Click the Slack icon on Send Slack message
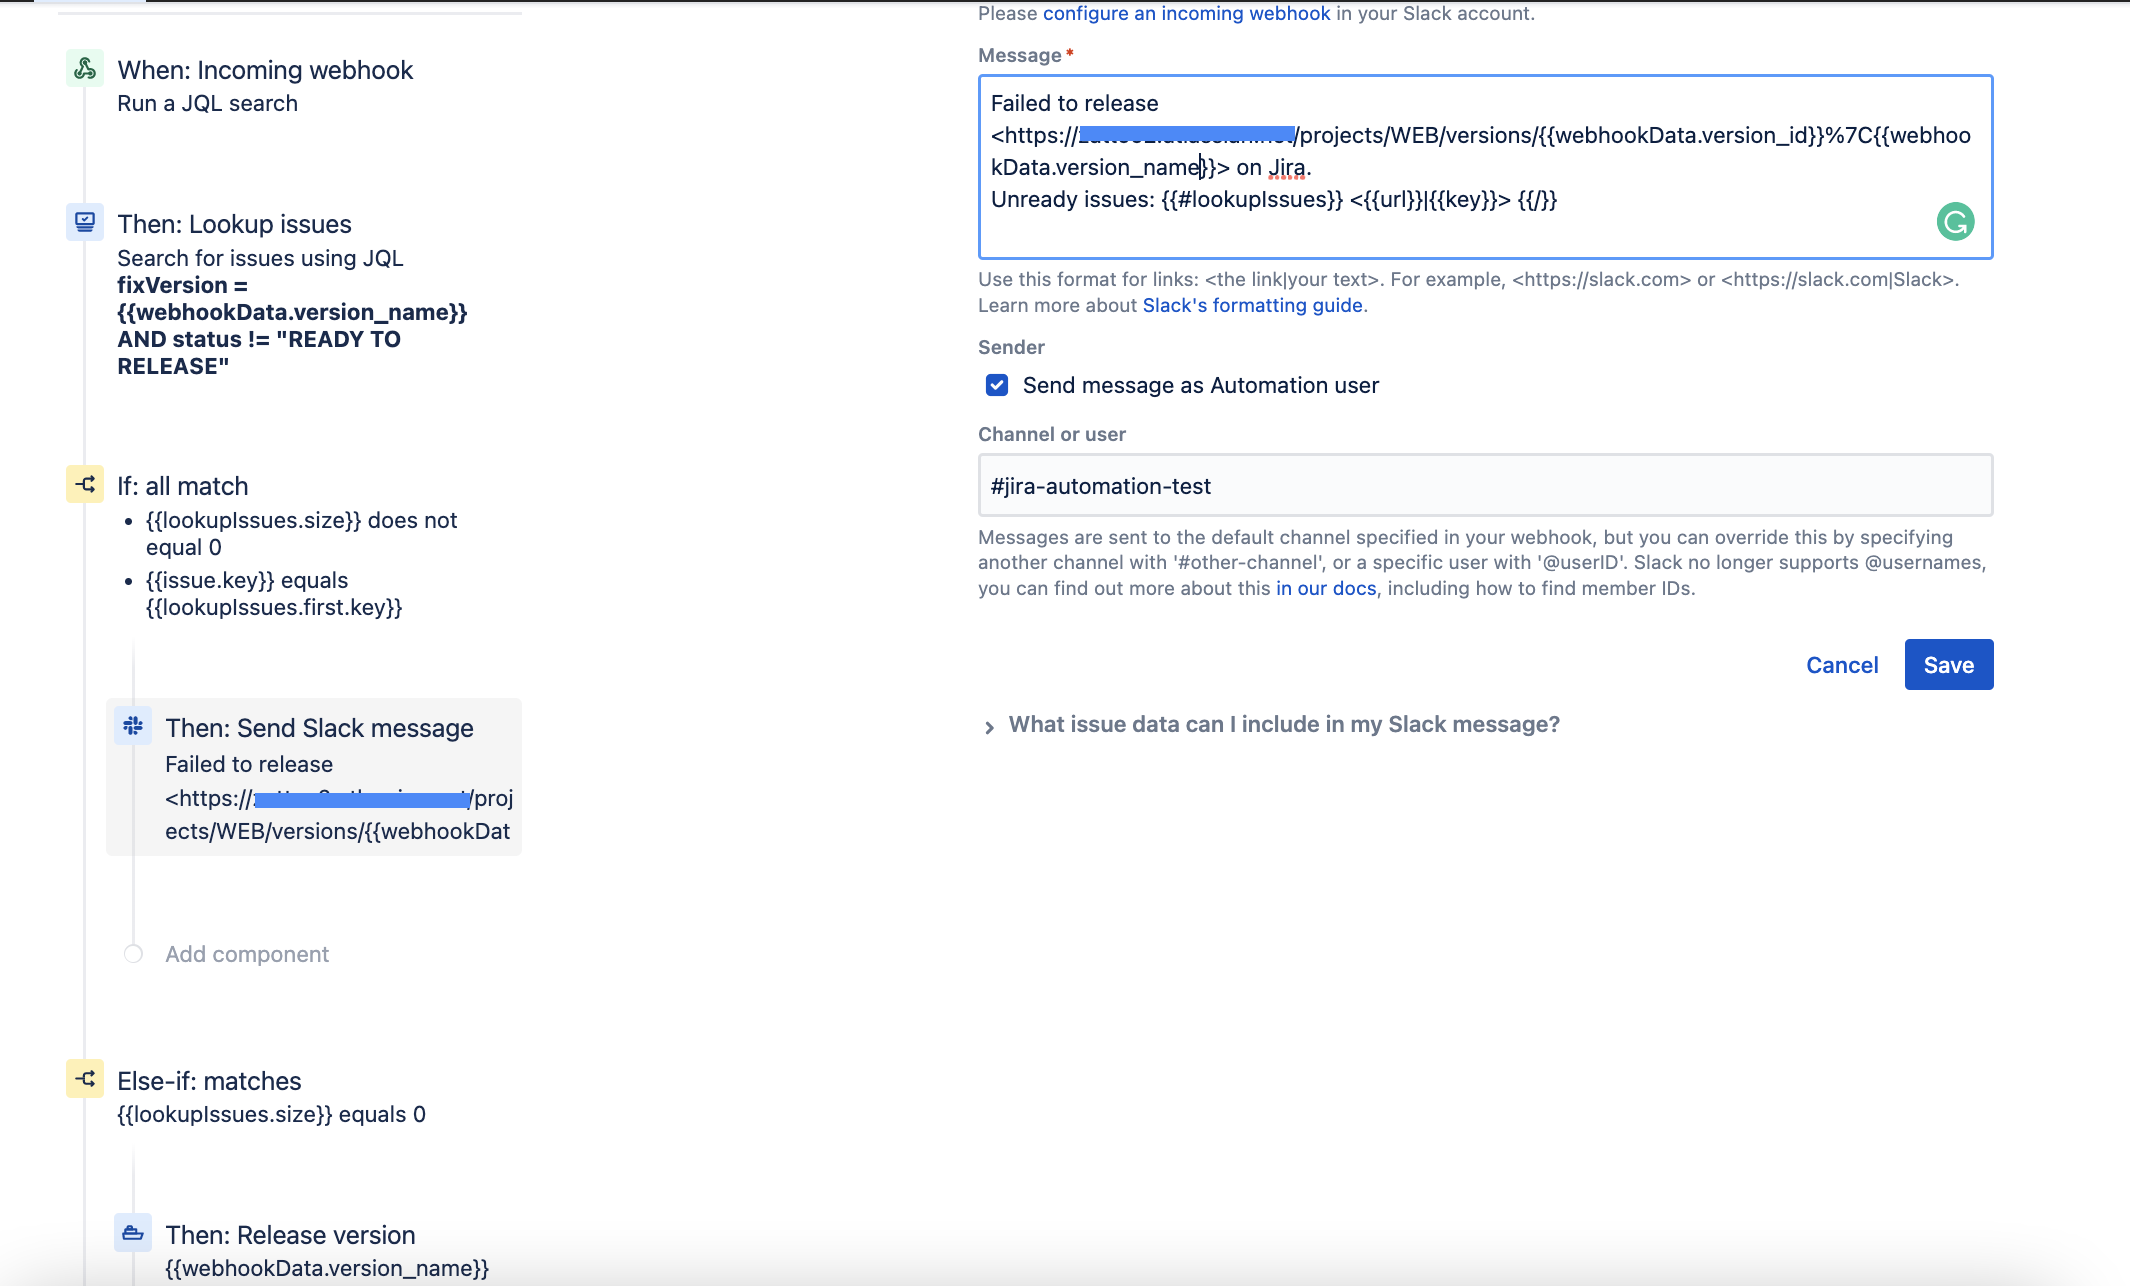Image resolution: width=2130 pixels, height=1286 pixels. coord(133,726)
